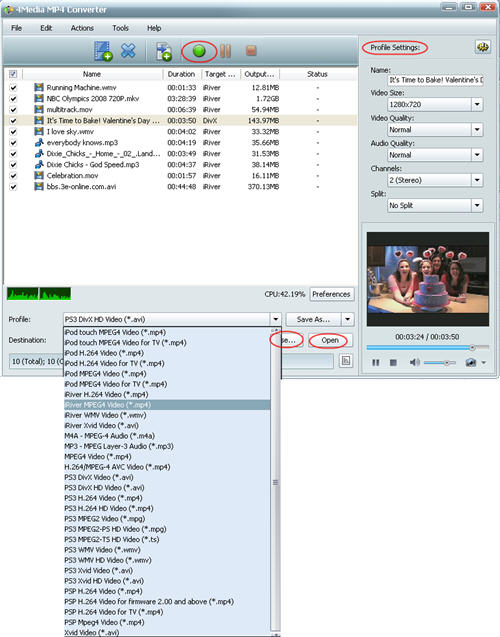Open the Actions menu
500x637 pixels.
pos(82,28)
